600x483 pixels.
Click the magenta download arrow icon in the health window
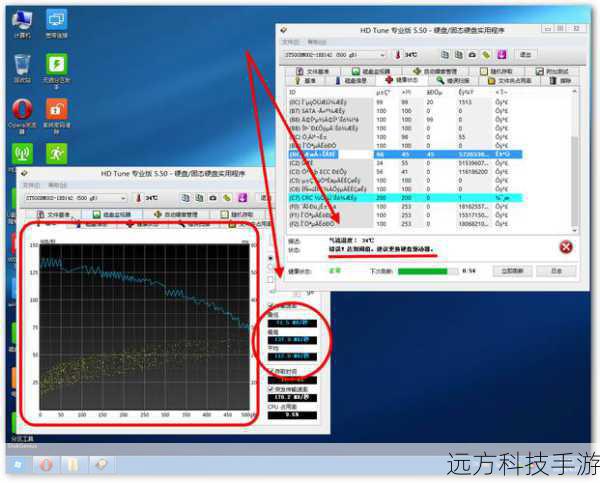click(x=502, y=55)
